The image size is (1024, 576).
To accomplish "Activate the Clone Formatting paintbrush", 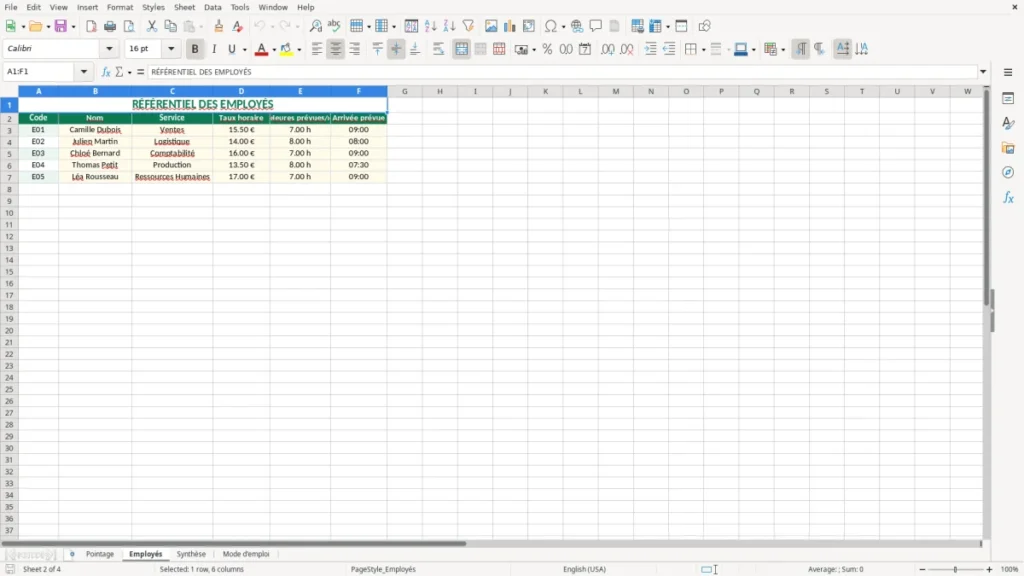I will [x=219, y=26].
